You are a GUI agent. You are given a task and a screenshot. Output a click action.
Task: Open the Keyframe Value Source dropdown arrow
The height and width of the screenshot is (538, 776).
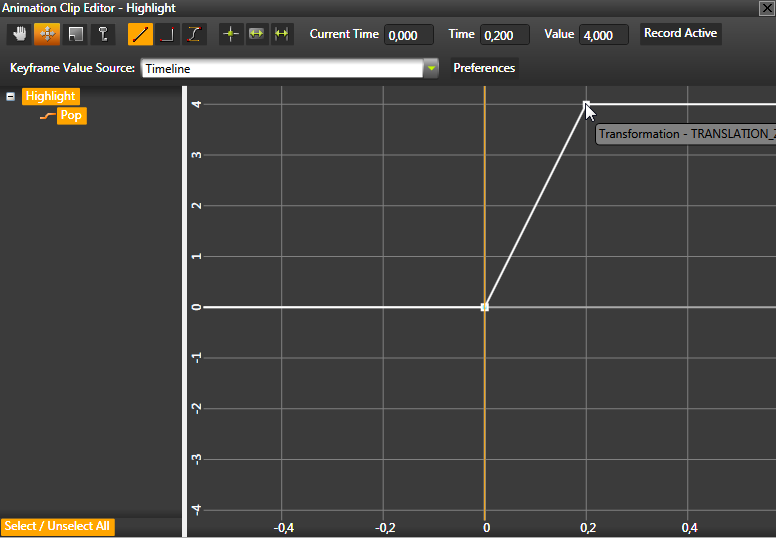click(x=431, y=69)
